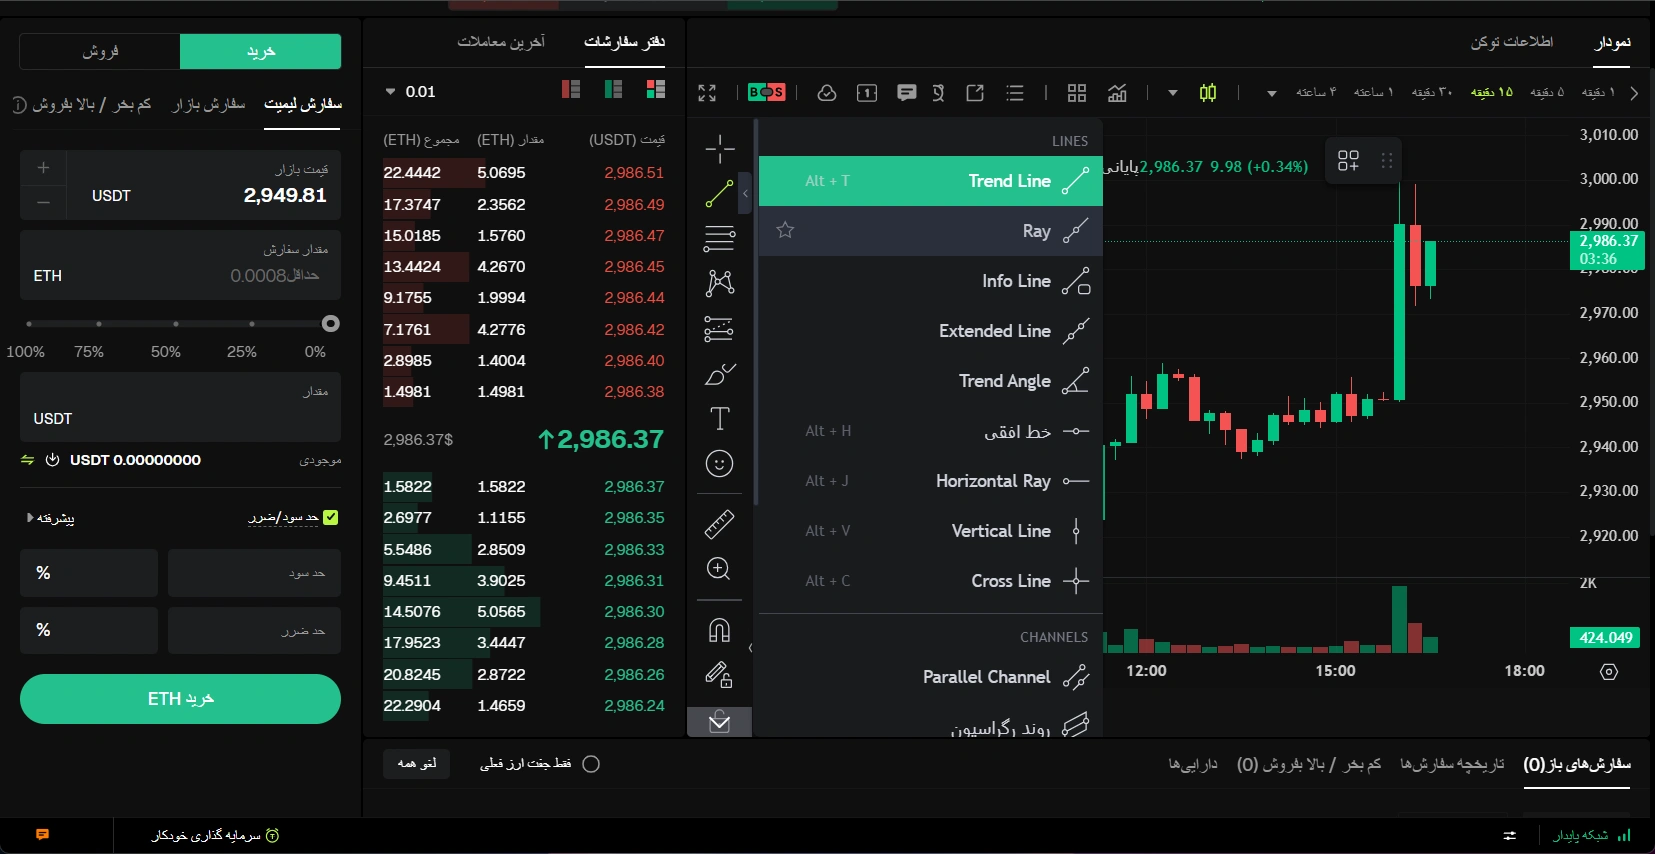Screen dimensions: 1655x854
Task: Click the fullscreen chart icon
Action: point(707,93)
